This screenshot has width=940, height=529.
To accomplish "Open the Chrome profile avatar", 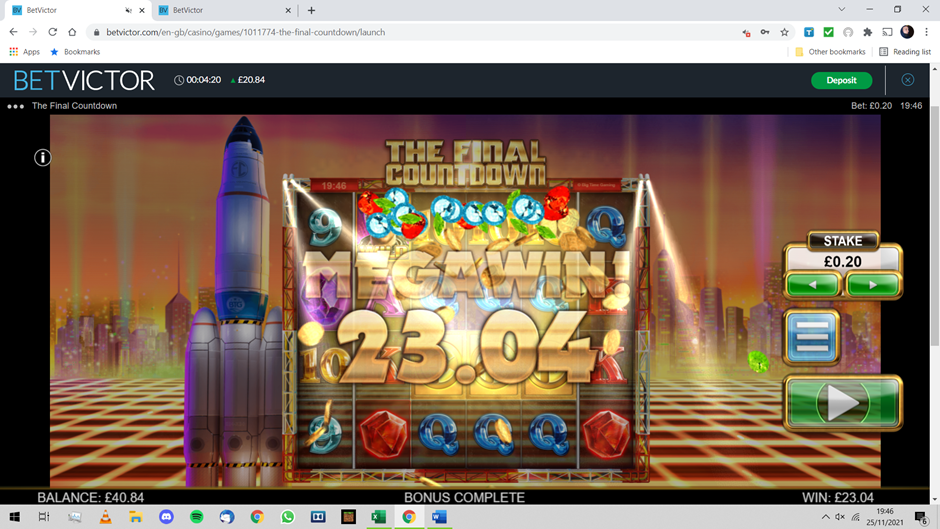I will pyautogui.click(x=907, y=32).
